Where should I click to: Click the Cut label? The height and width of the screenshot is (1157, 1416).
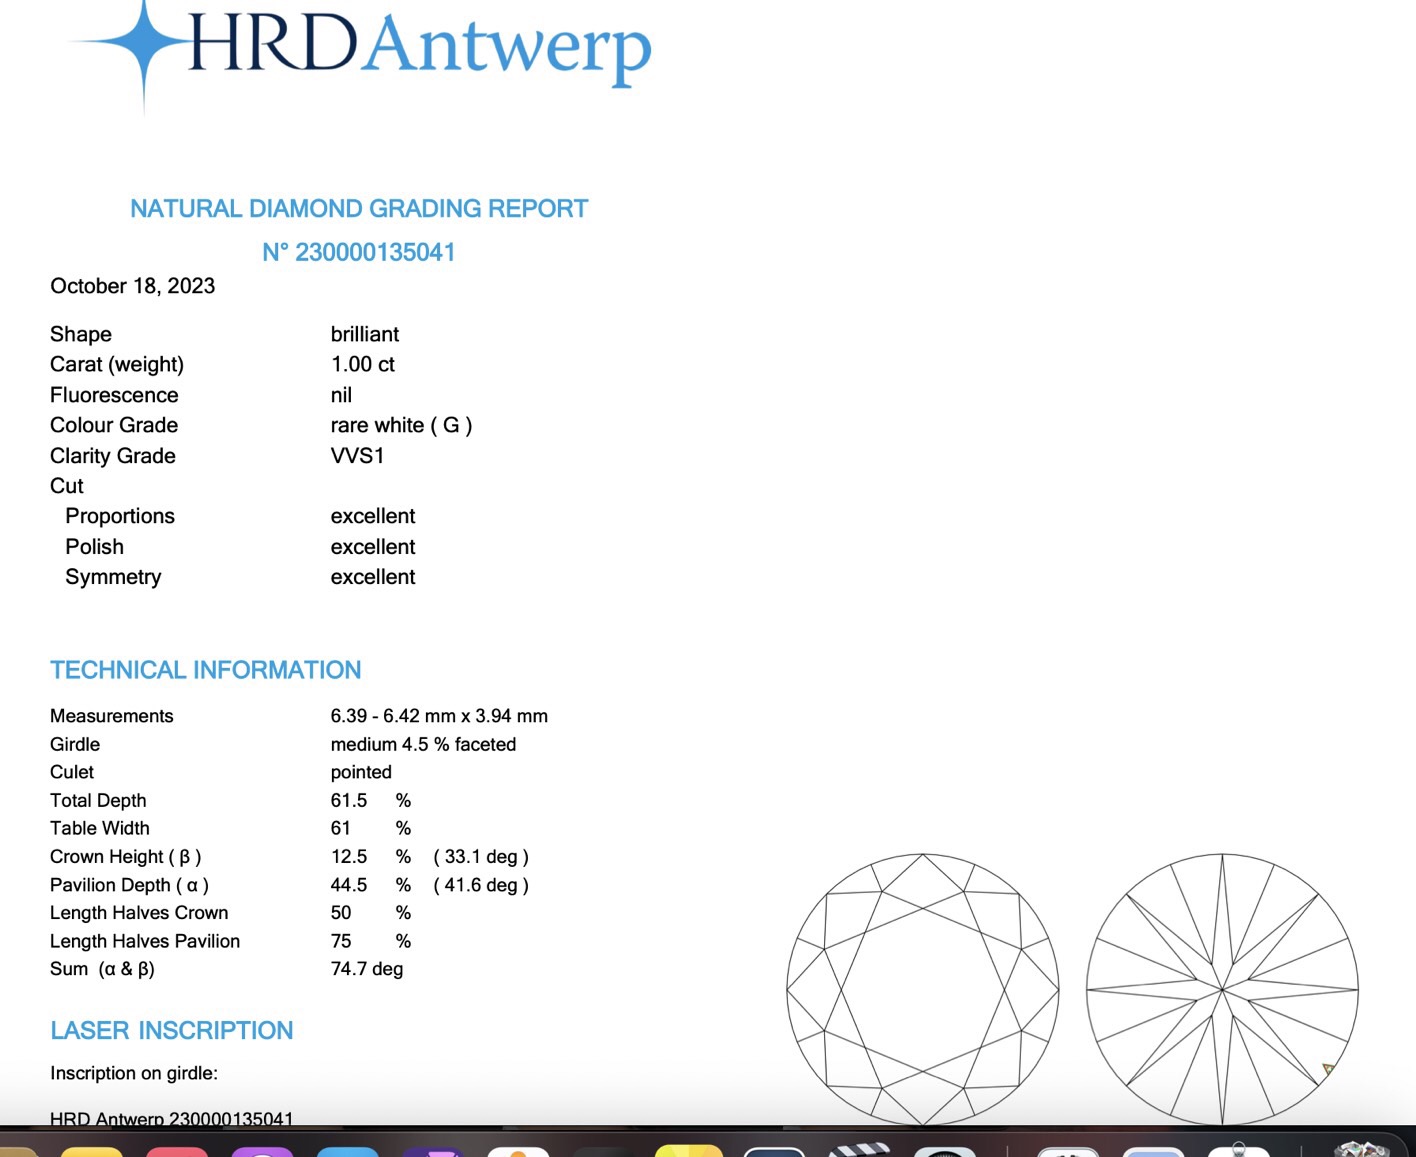(x=67, y=486)
